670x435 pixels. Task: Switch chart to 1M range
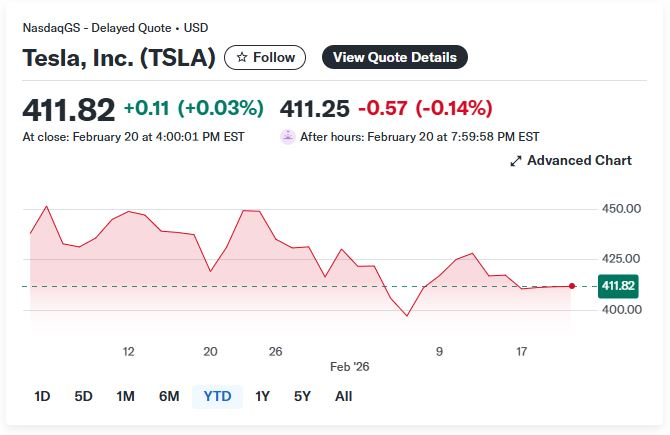point(125,396)
